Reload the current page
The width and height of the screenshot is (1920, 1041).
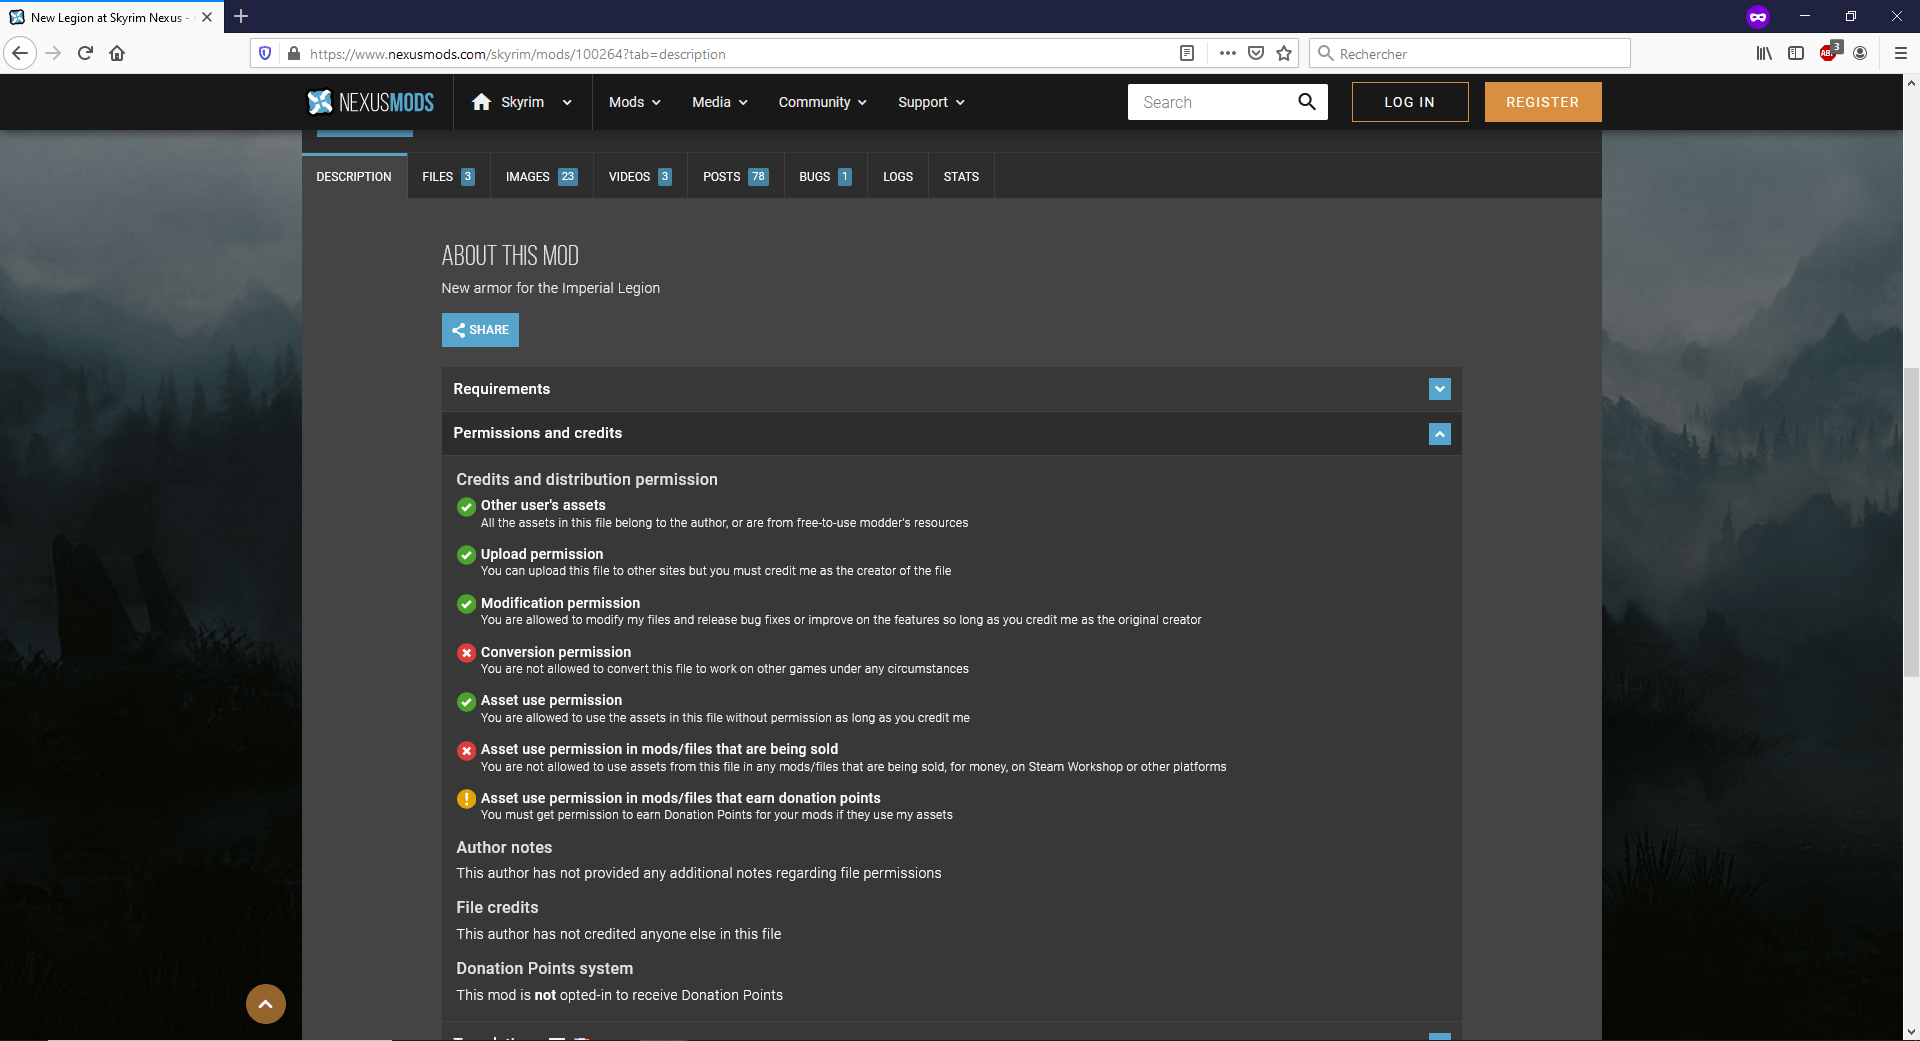85,53
